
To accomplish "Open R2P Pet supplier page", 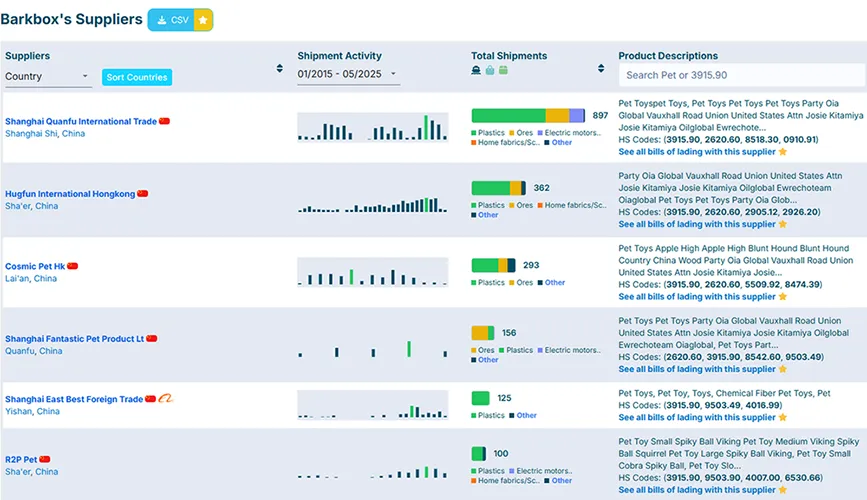I will click(21, 460).
